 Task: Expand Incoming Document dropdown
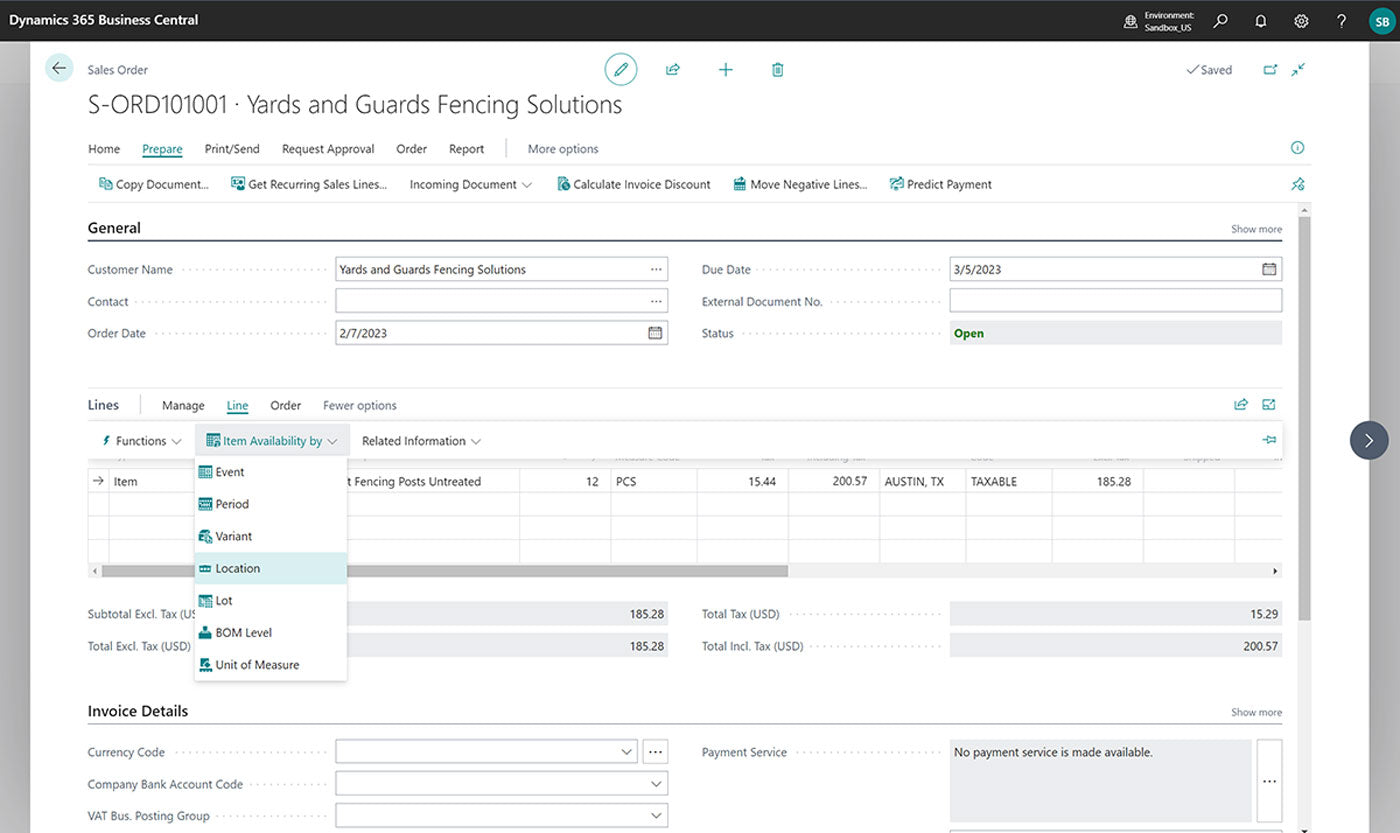tap(471, 184)
